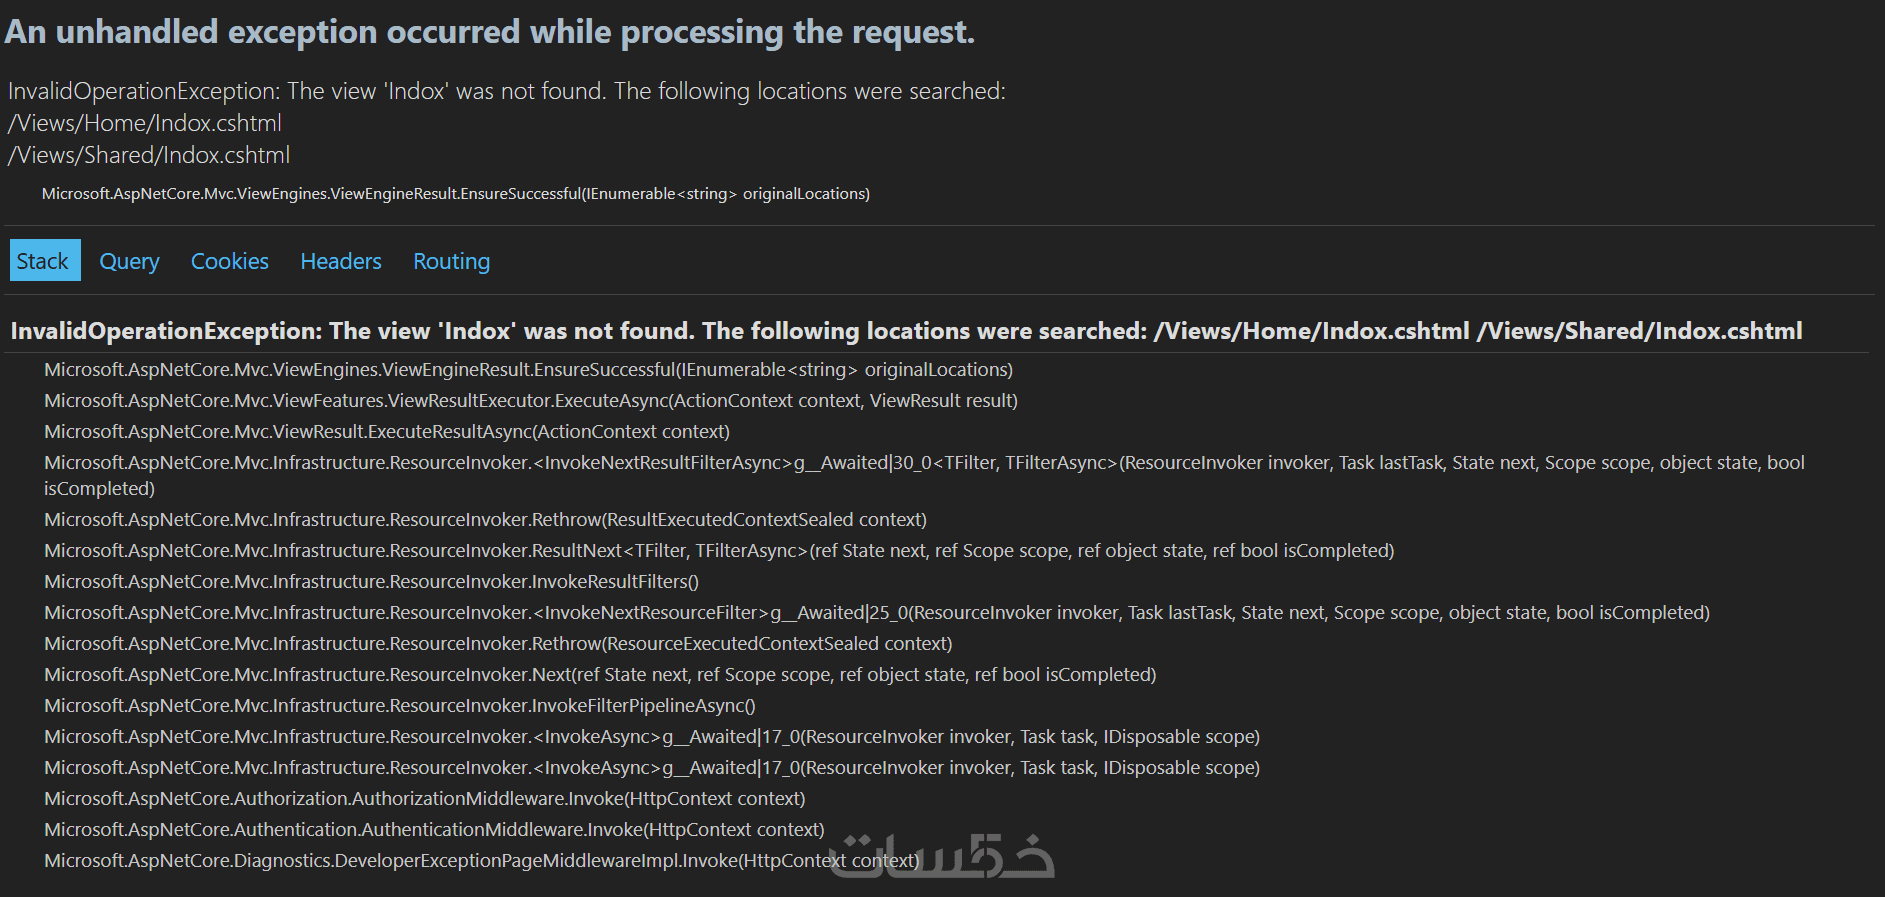Click the InvokeNextResultFilterAsync stack frame line
The height and width of the screenshot is (897, 1885).
click(x=922, y=463)
